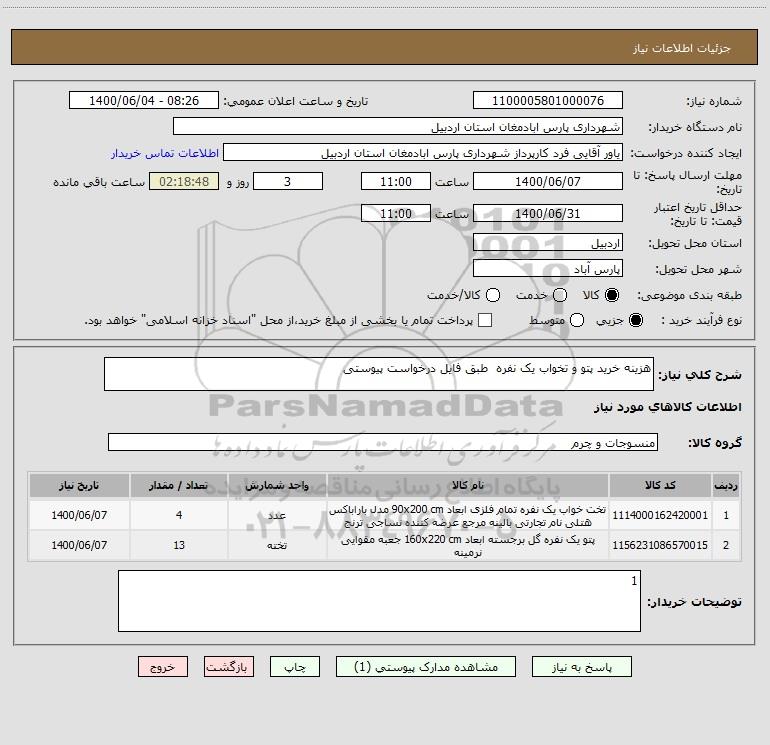Select the خدمت radio button
This screenshot has height=745, width=770.
point(560,295)
